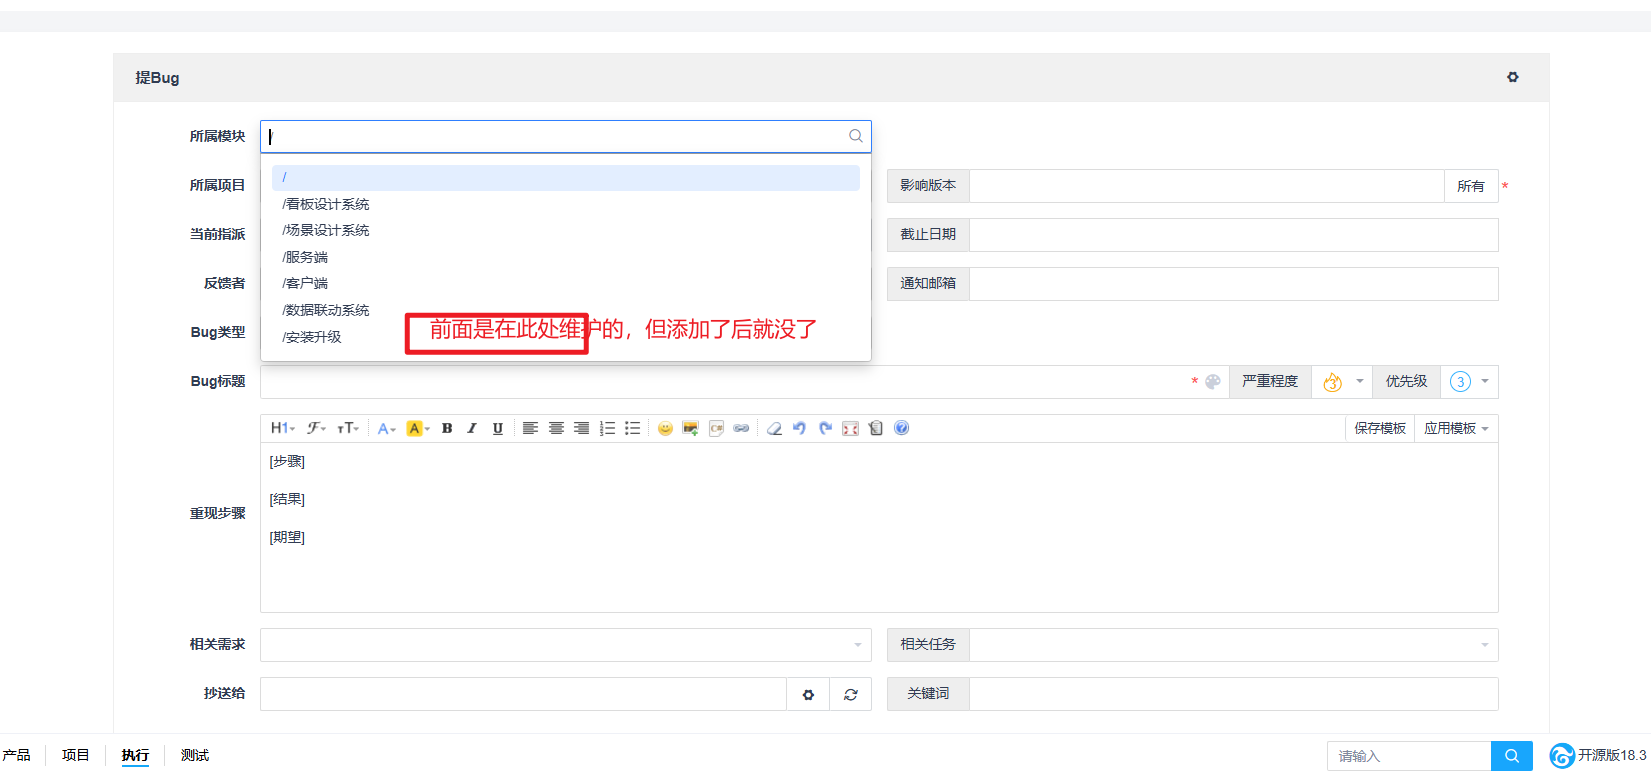Click the gear icon in 提Bug header
The width and height of the screenshot is (1651, 773).
[1513, 77]
